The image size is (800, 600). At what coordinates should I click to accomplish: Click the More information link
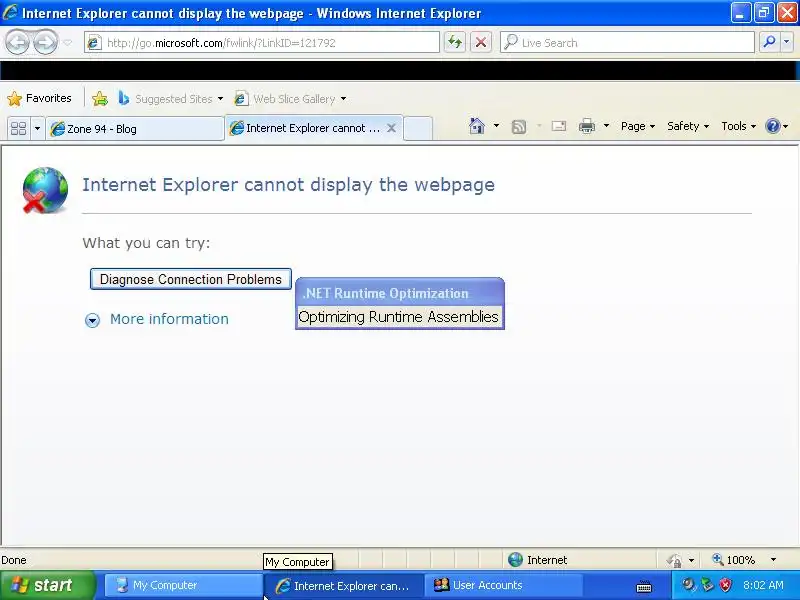(x=169, y=319)
